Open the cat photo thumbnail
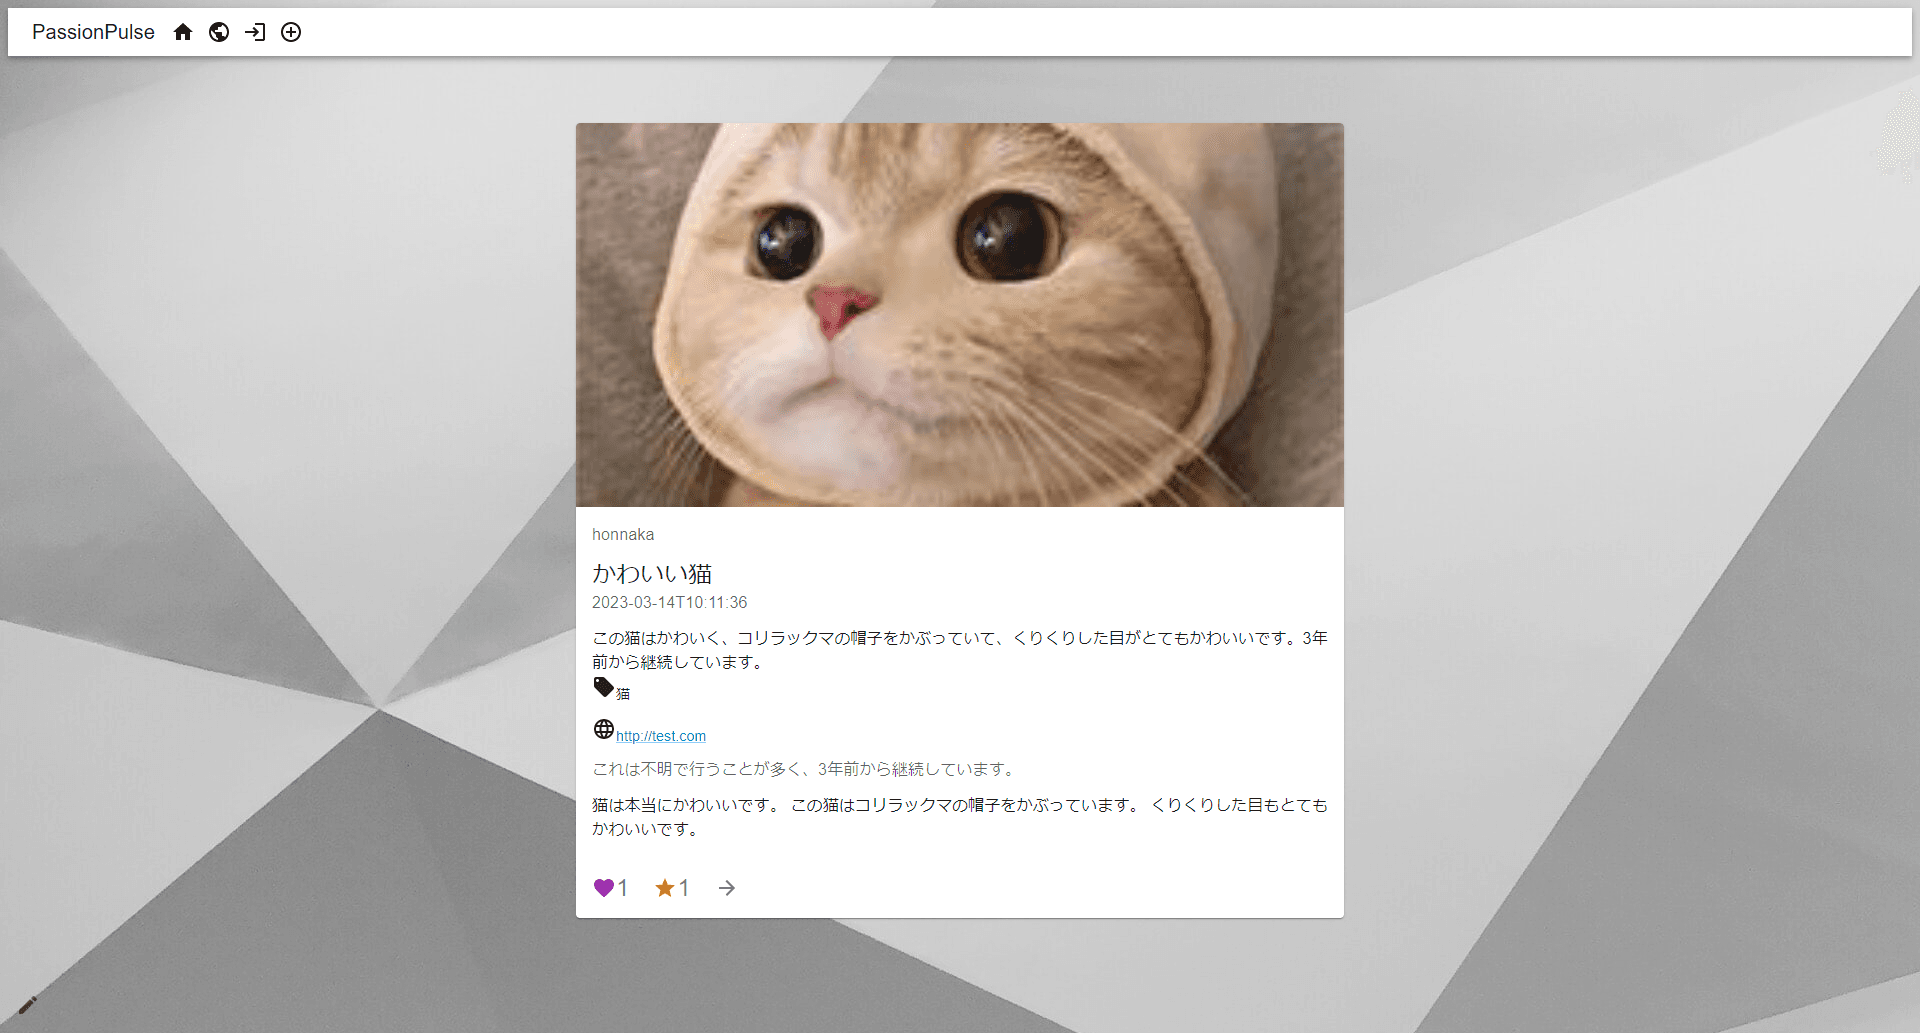Viewport: 1920px width, 1033px height. pyautogui.click(x=960, y=315)
